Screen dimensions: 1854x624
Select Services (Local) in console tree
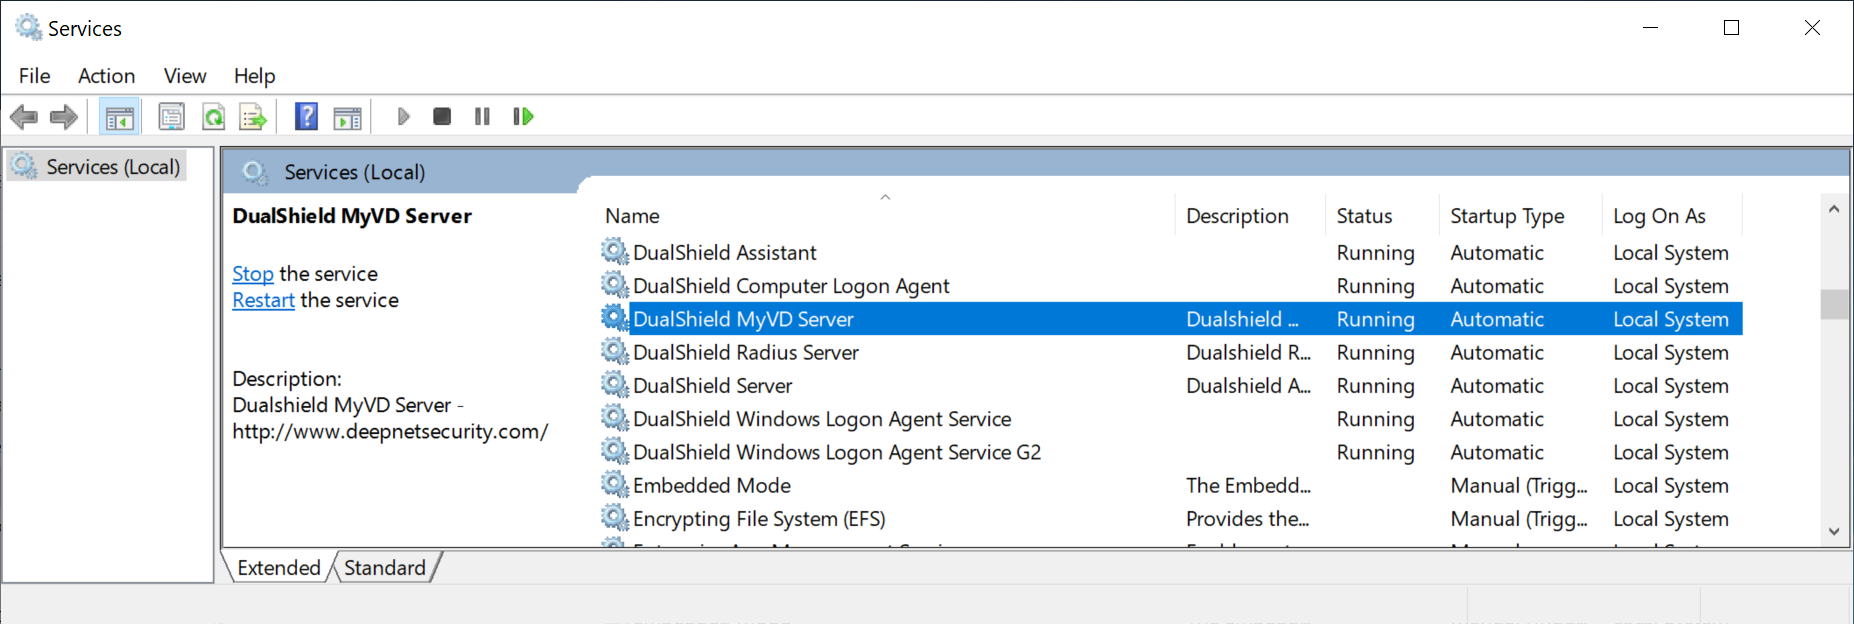tap(112, 167)
